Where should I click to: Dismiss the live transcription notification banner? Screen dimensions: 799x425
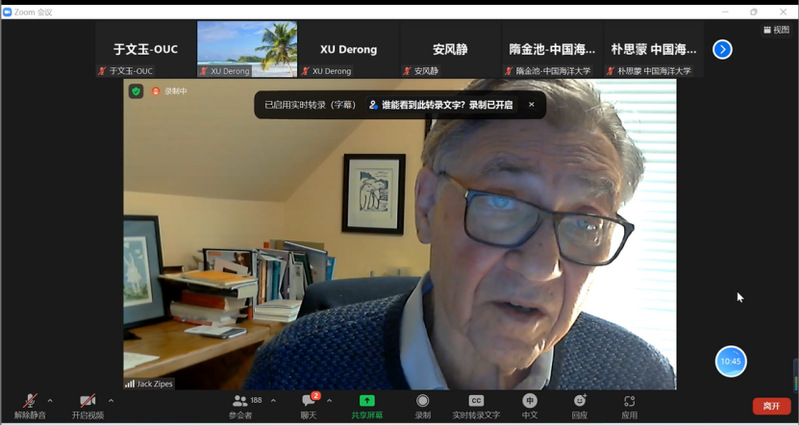click(x=531, y=104)
